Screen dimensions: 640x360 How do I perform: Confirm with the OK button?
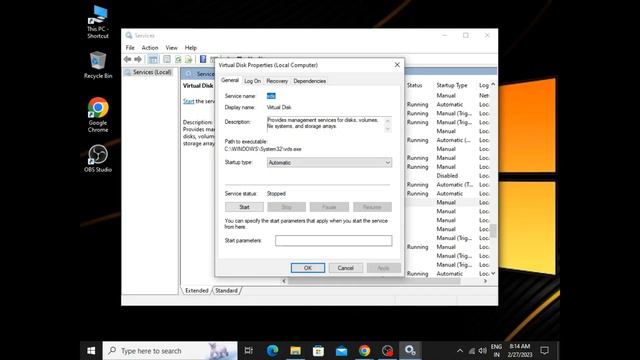coord(308,268)
